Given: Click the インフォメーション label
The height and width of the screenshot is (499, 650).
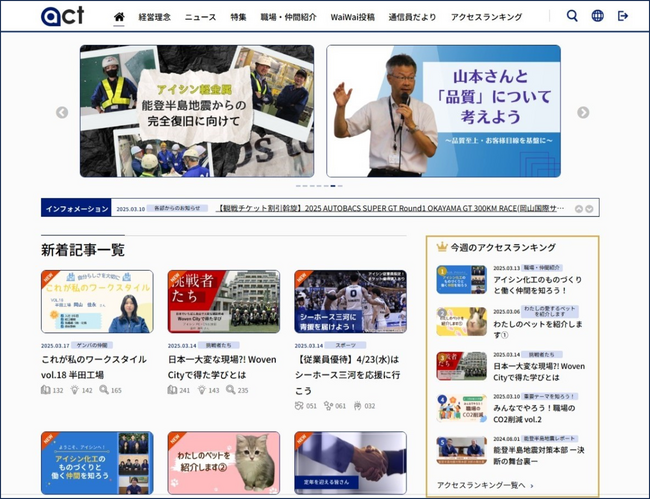Looking at the screenshot, I should [x=76, y=208].
